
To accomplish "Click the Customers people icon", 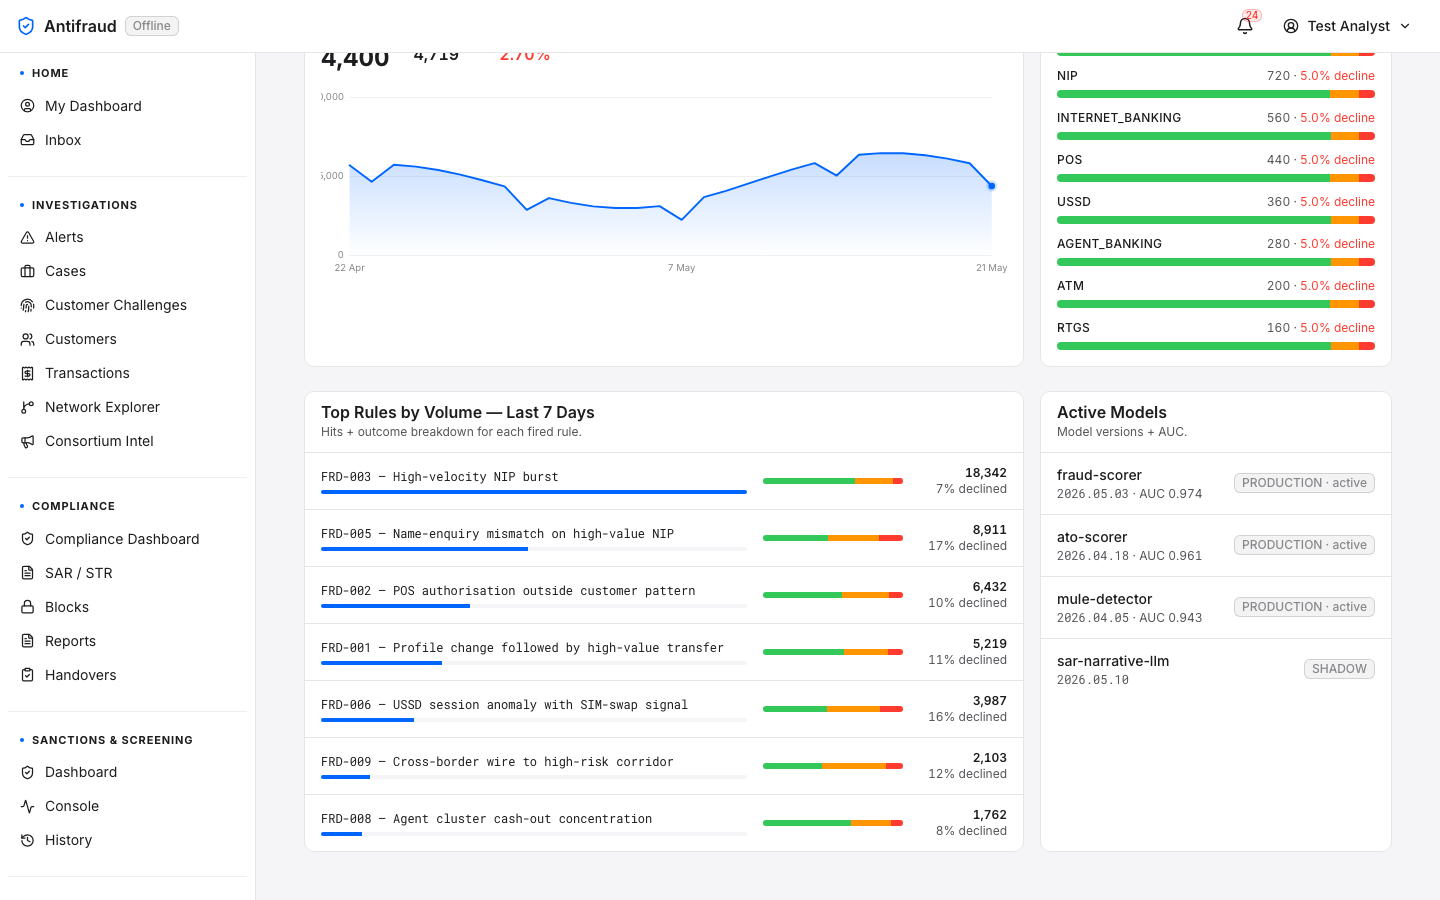I will click(28, 339).
